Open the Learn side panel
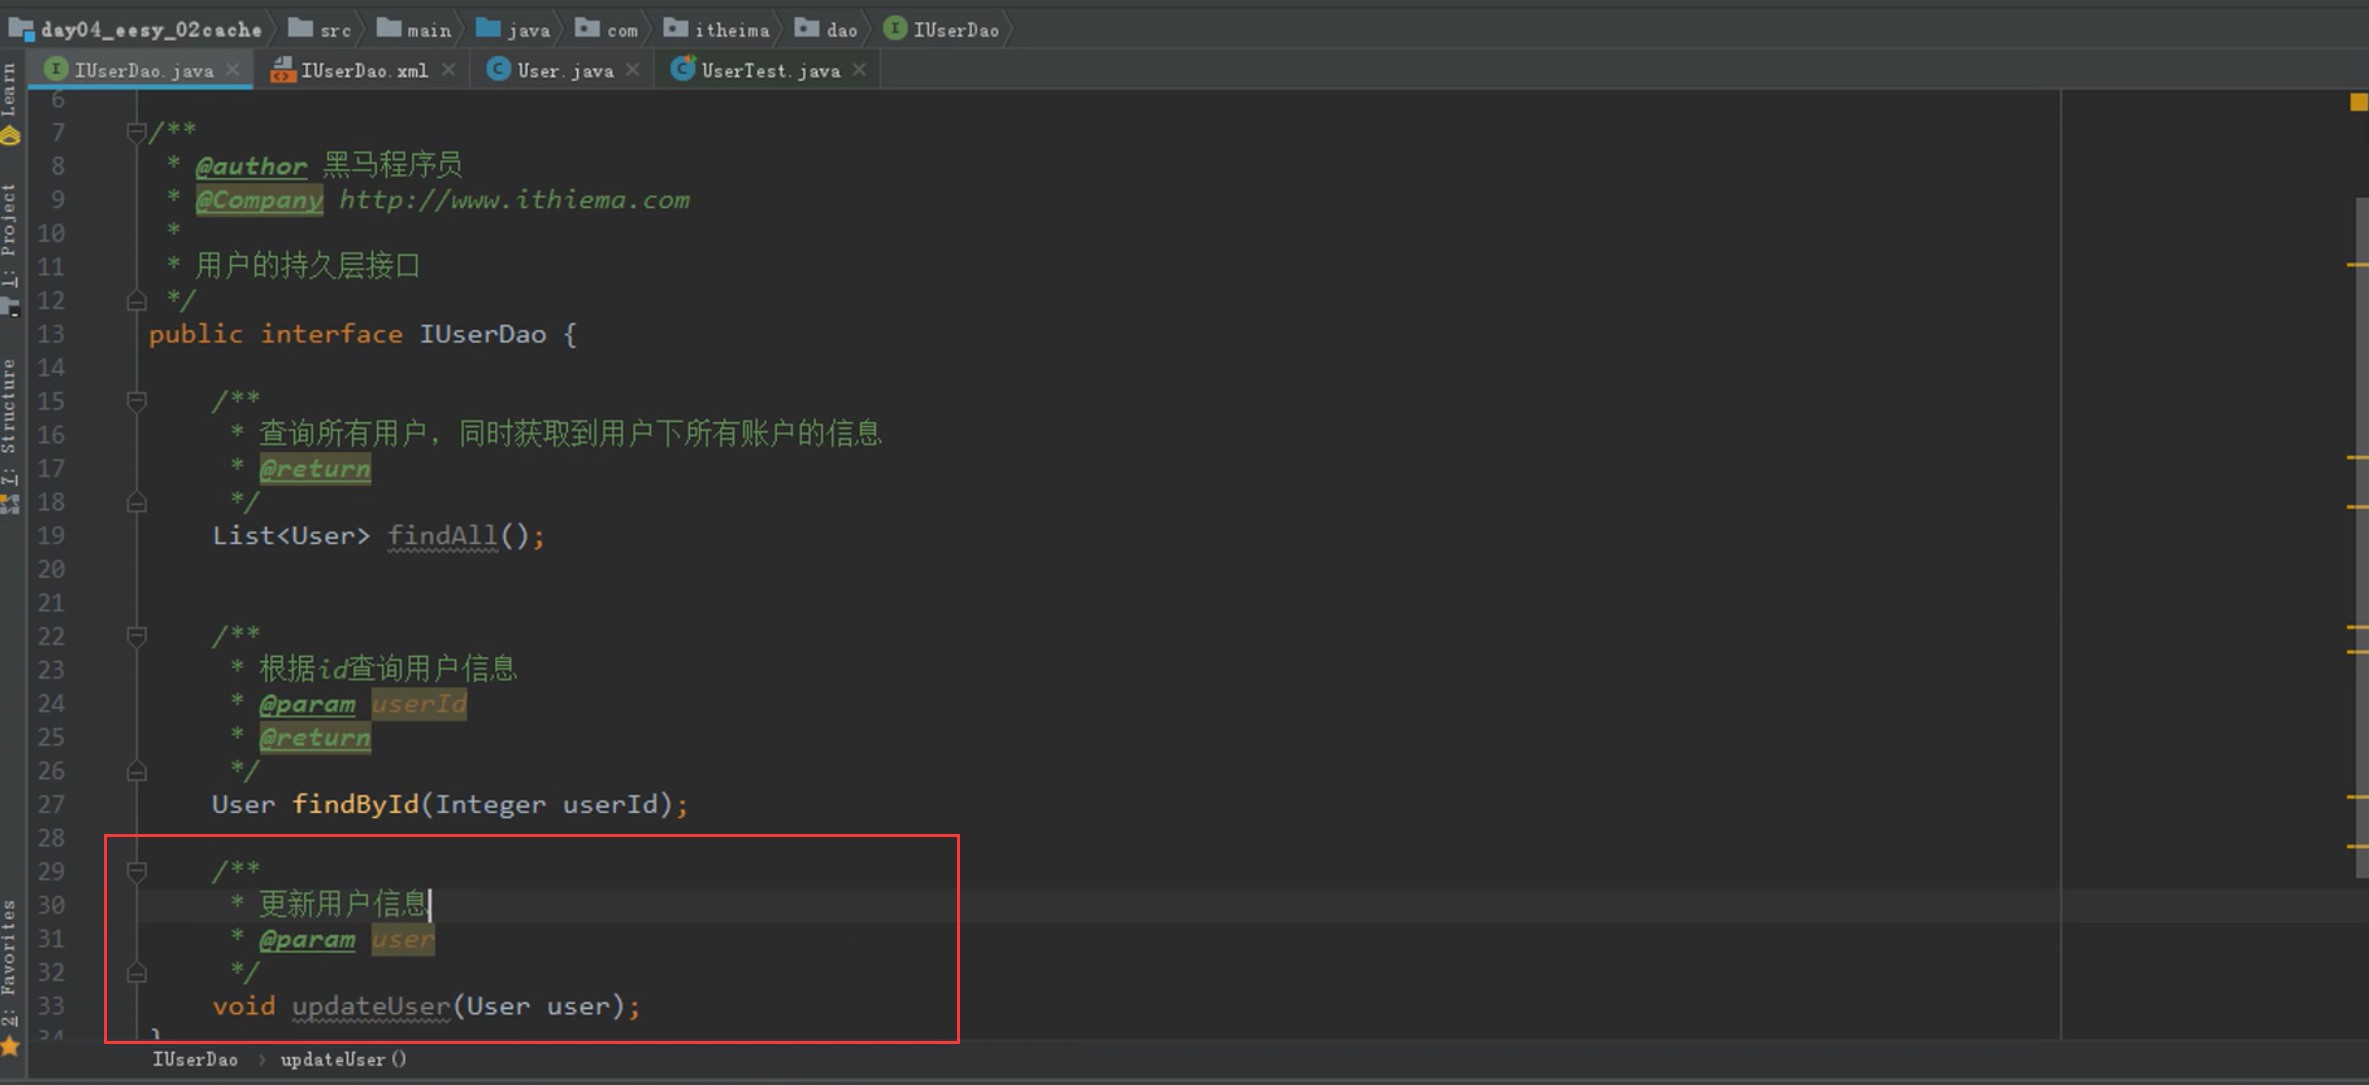This screenshot has width=2369, height=1085. click(10, 95)
